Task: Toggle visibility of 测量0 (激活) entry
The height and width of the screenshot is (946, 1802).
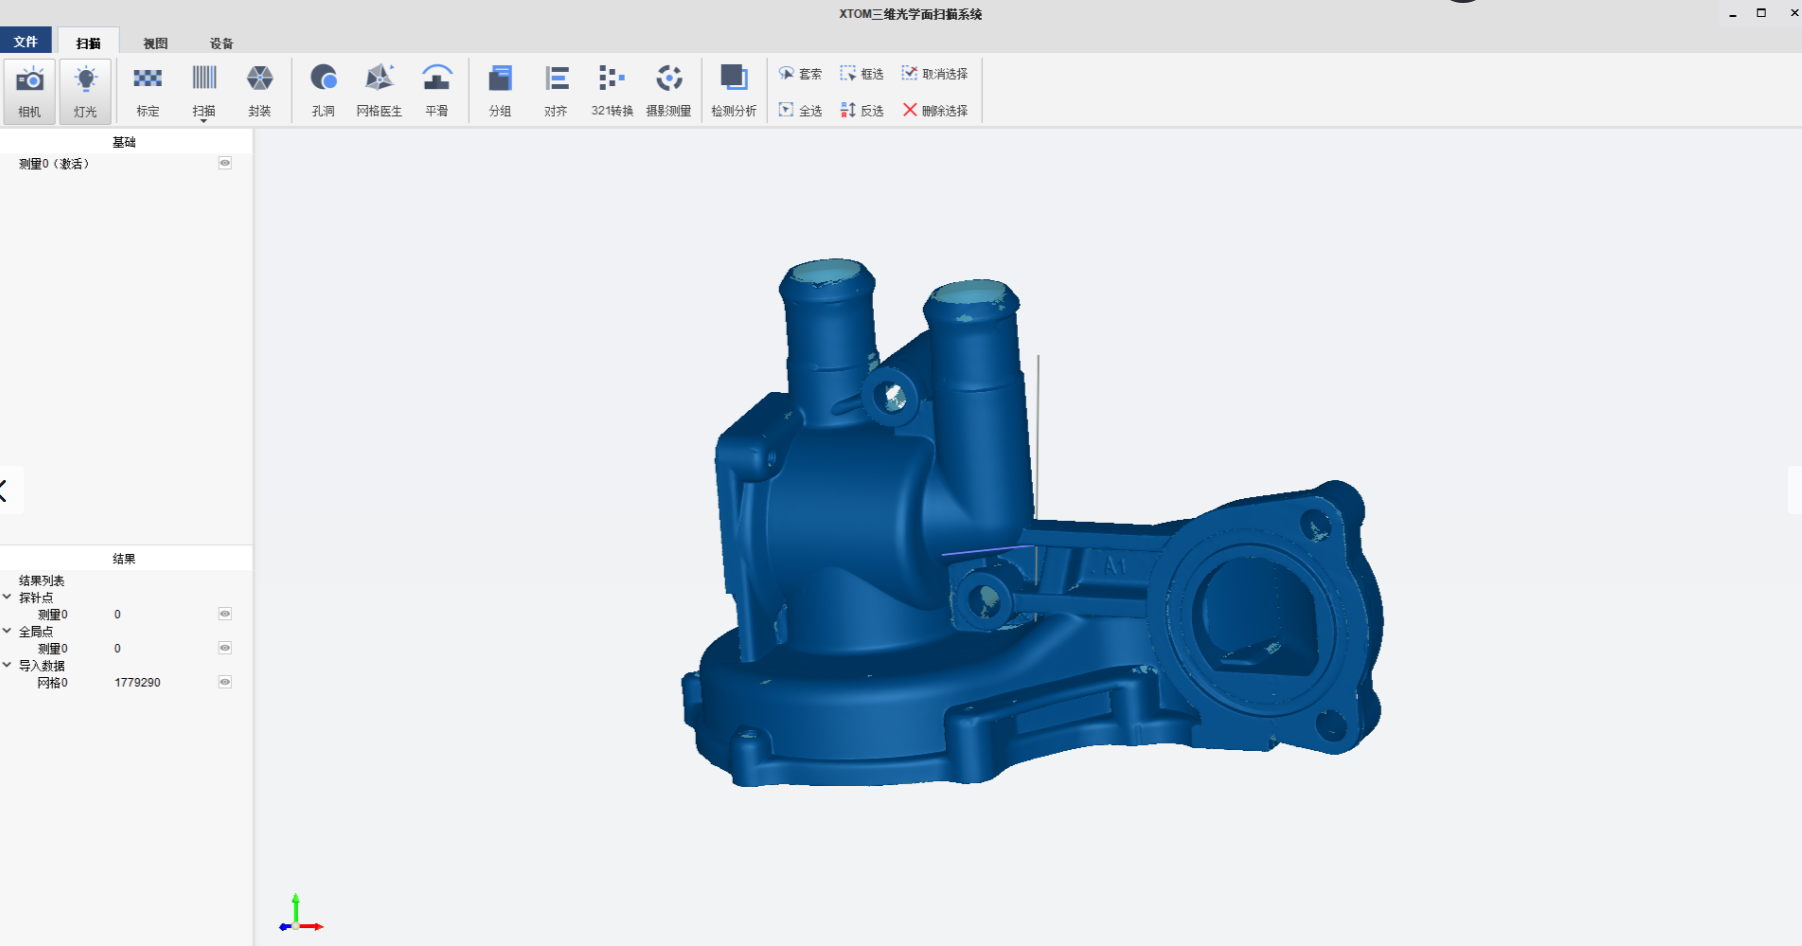Action: click(225, 163)
